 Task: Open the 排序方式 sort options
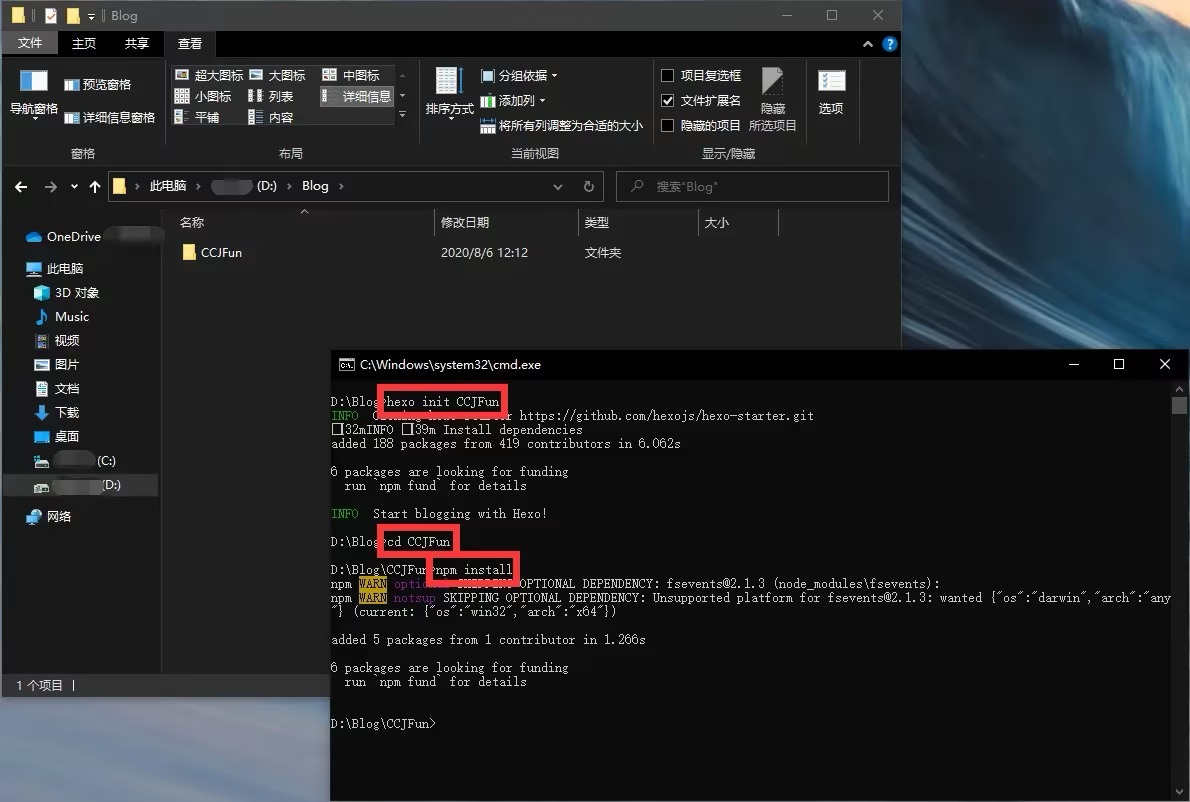point(449,93)
